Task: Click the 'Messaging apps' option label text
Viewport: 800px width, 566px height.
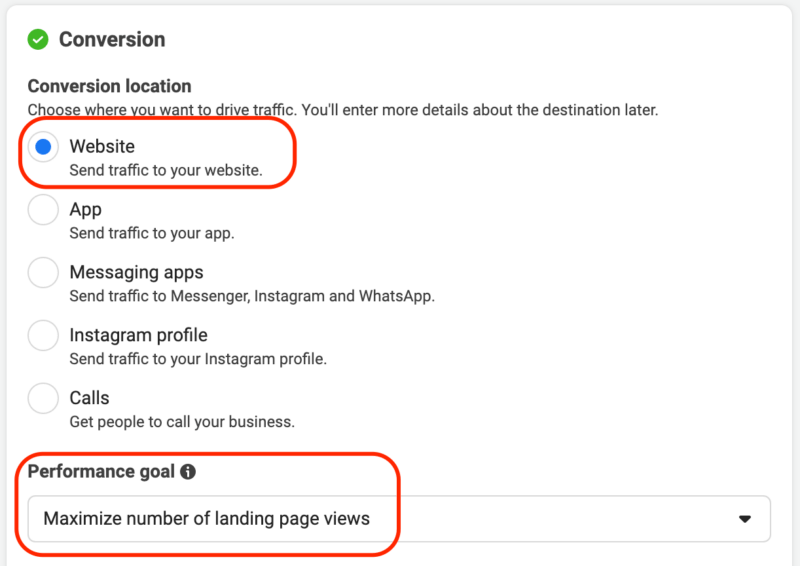Action: (x=136, y=272)
